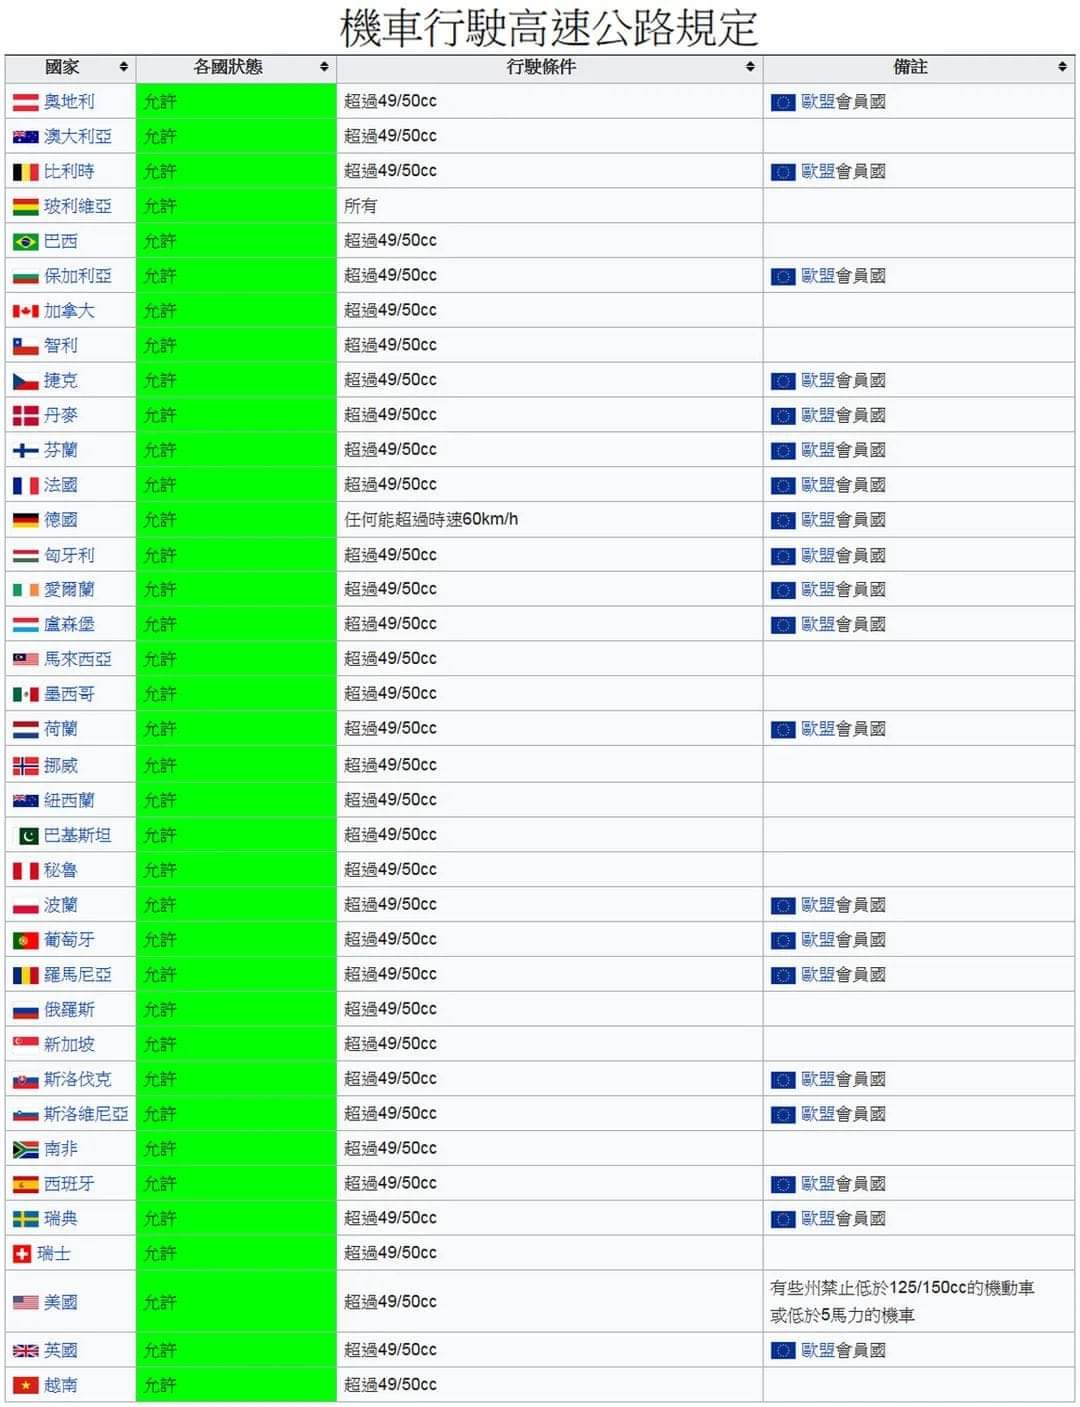Sort table by 國家 column arrows
1080x1407 pixels.
click(x=123, y=67)
